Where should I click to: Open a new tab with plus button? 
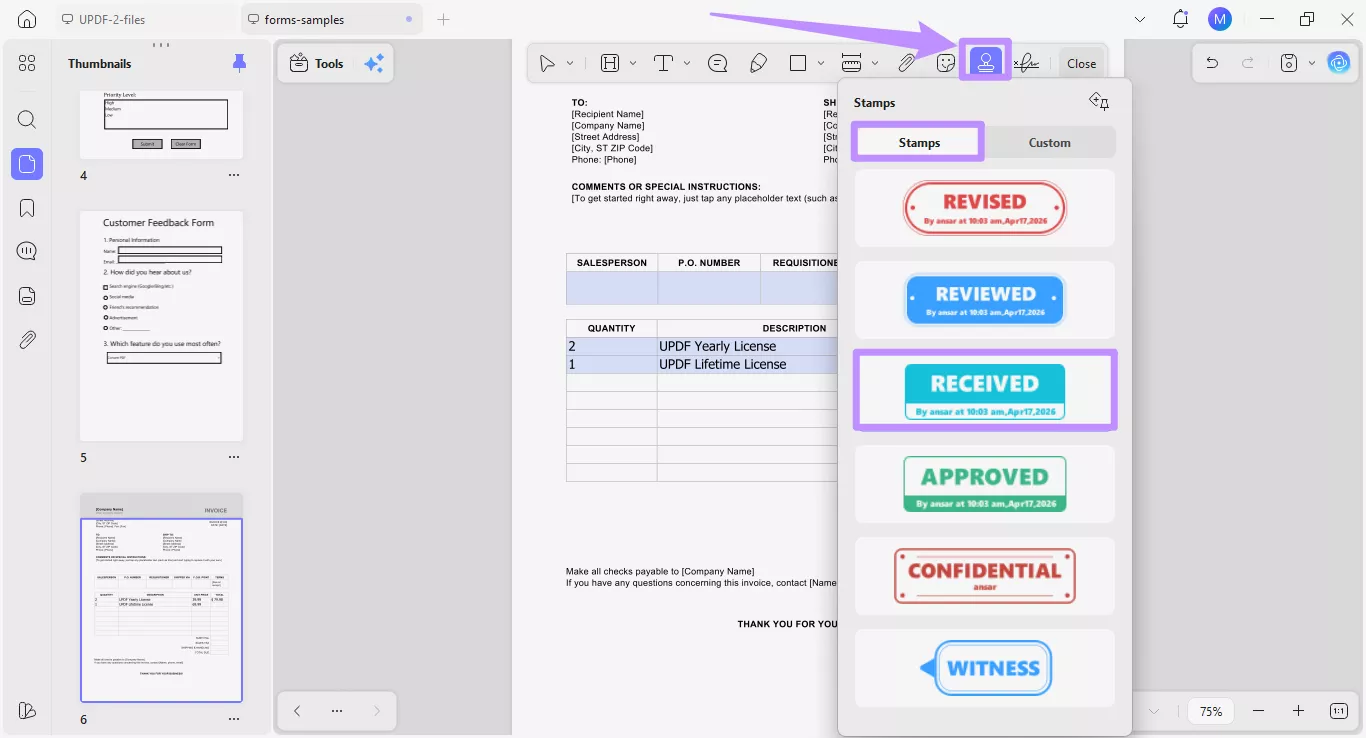click(x=444, y=19)
